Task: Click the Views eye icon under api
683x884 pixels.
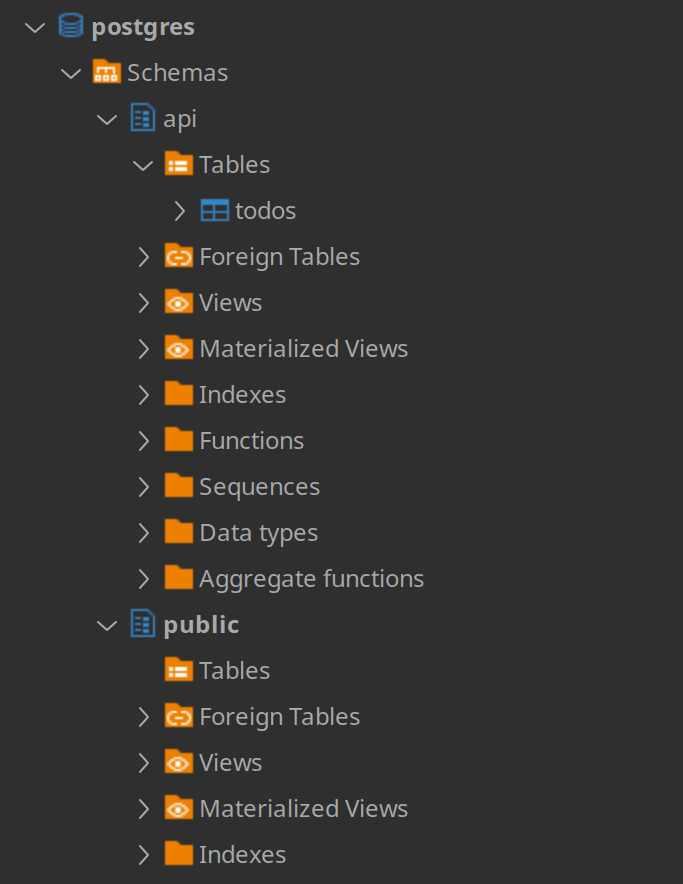Action: tap(179, 302)
